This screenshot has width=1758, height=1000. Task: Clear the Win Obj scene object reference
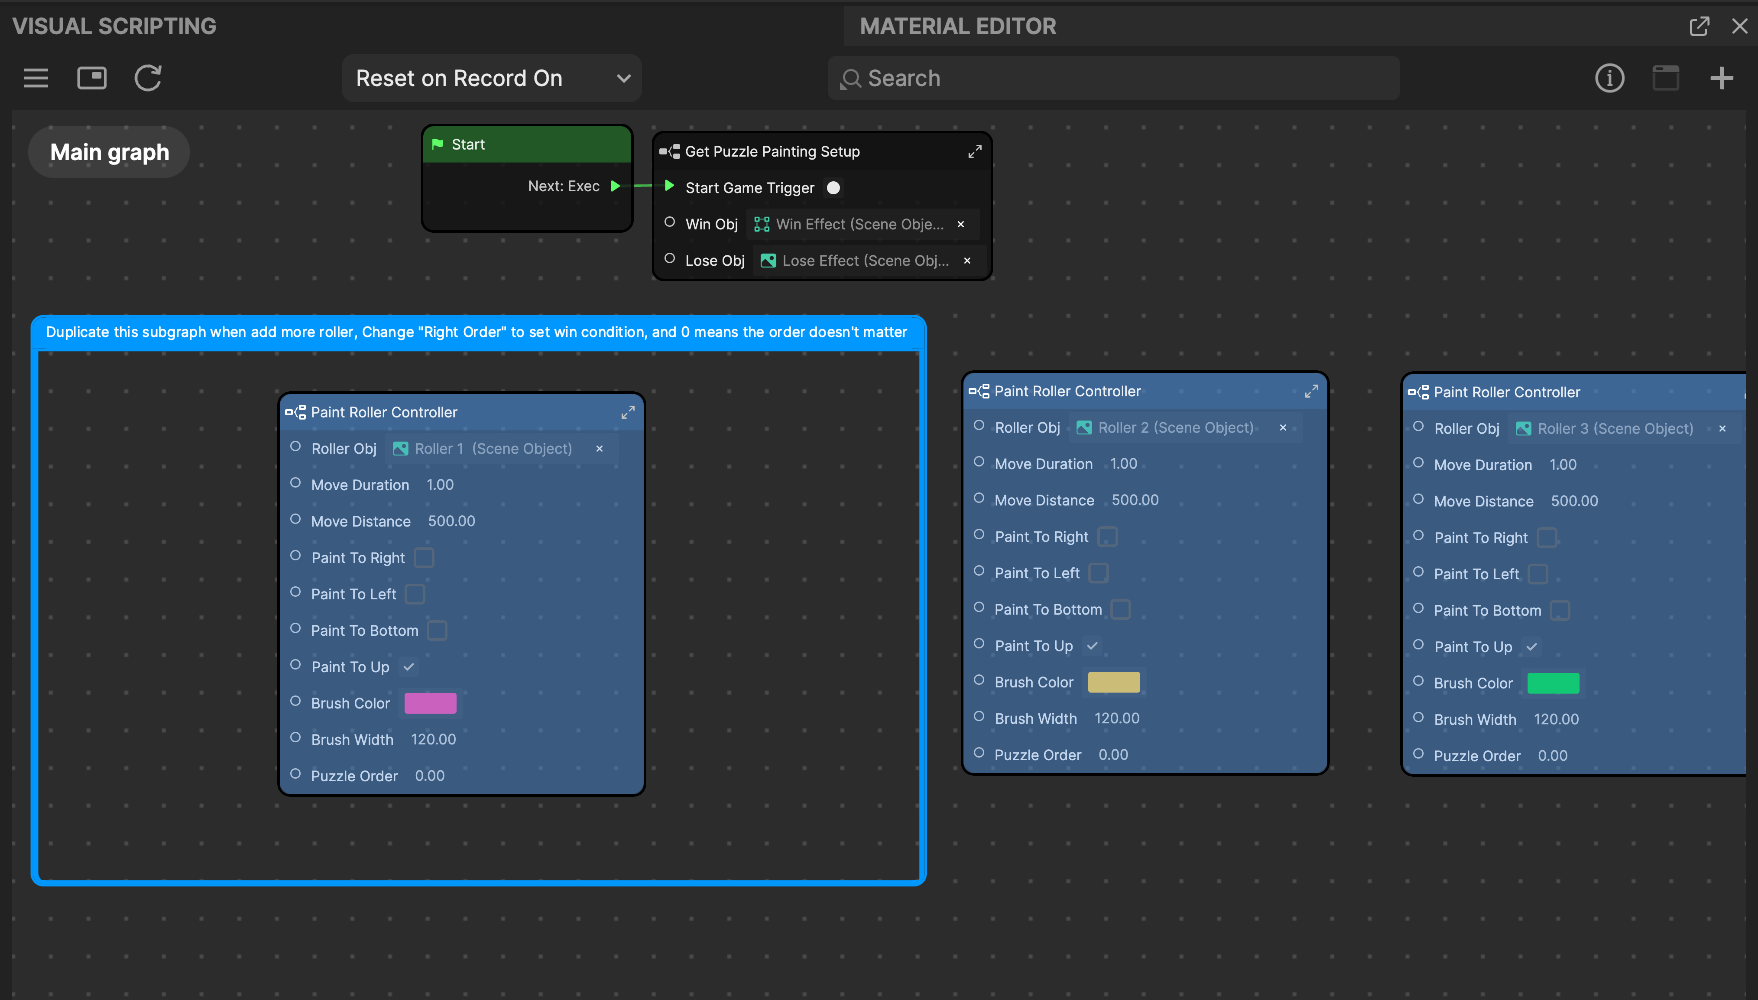point(961,224)
